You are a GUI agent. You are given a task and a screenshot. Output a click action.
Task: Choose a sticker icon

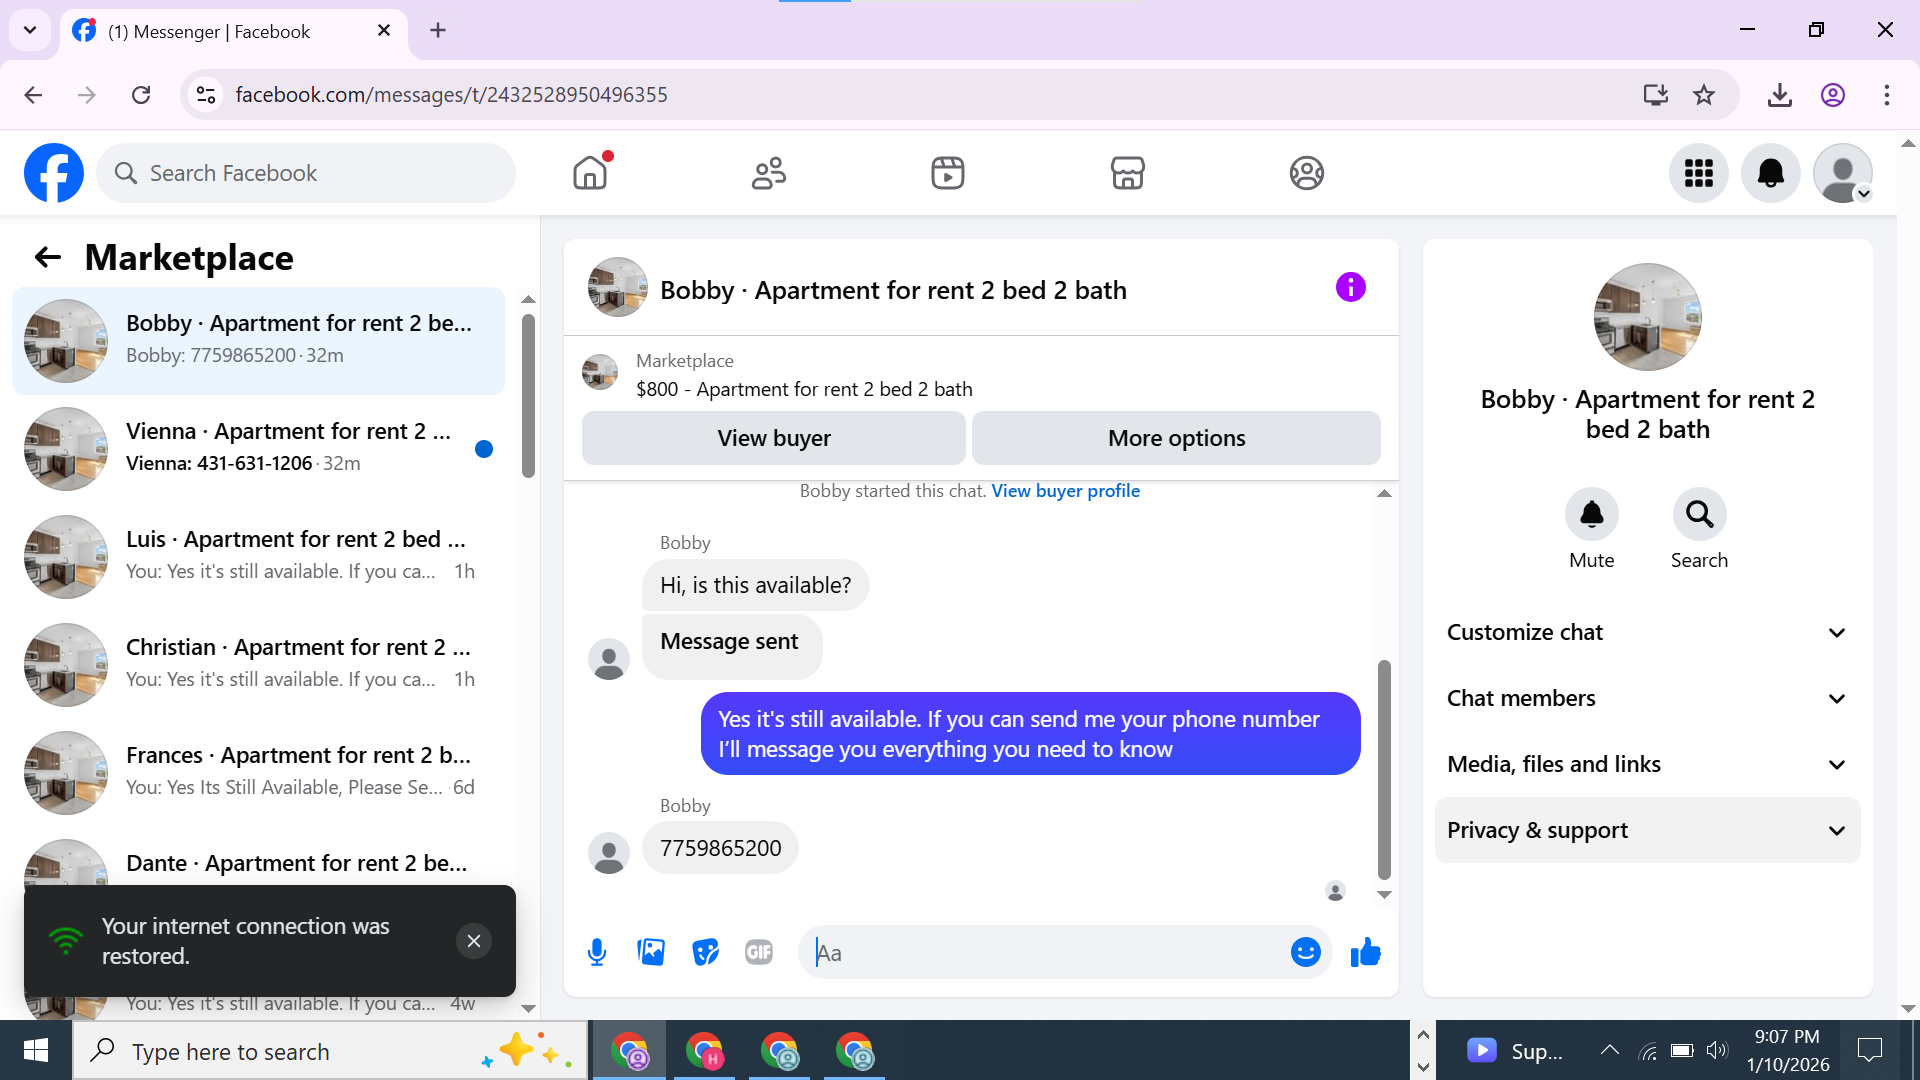coord(705,952)
